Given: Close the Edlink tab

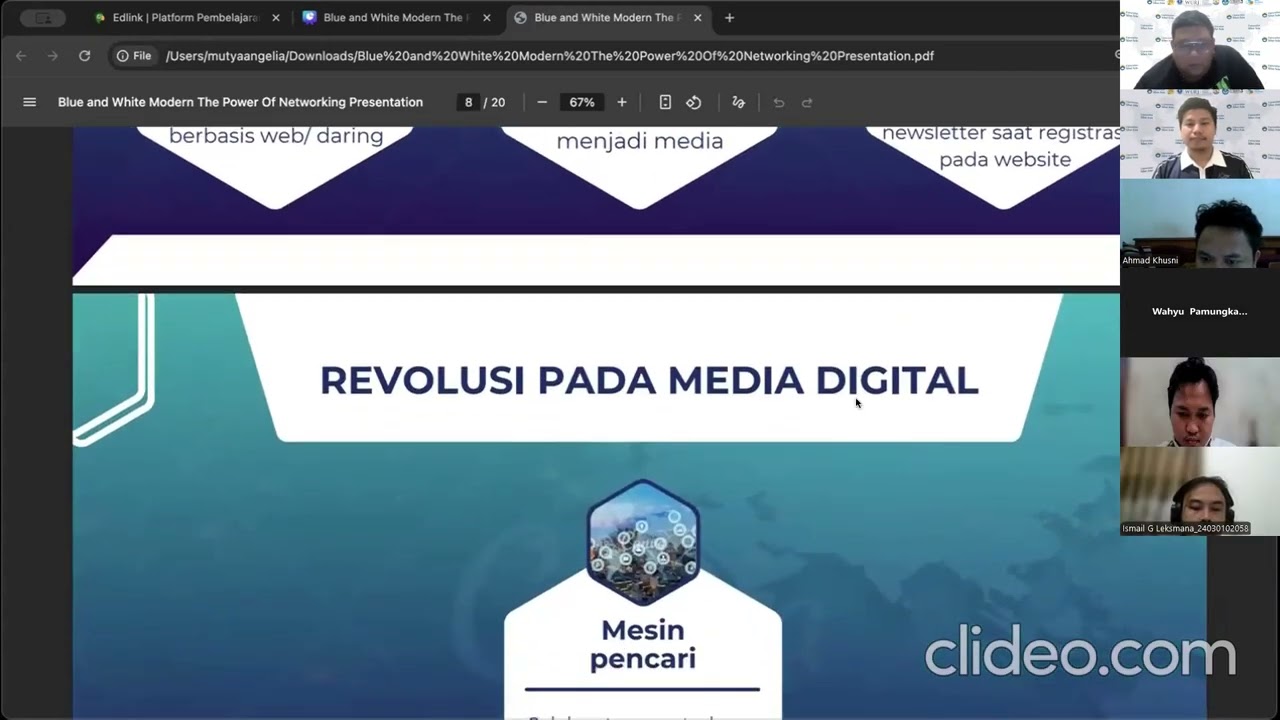Looking at the screenshot, I should [x=276, y=18].
